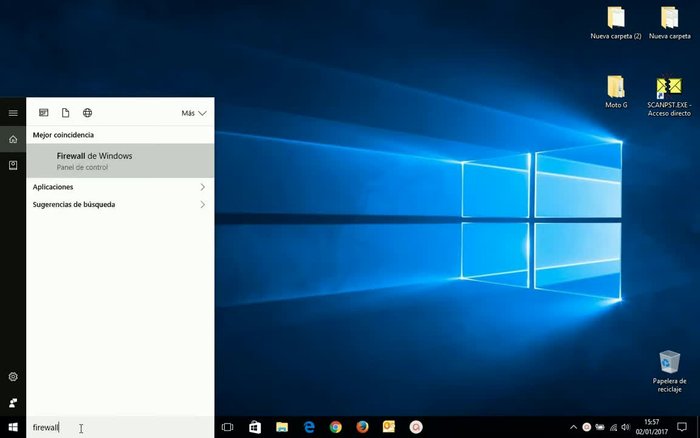Viewport: 700px width, 438px height.
Task: Select the Papelera de reciclaje icon
Action: point(669,372)
